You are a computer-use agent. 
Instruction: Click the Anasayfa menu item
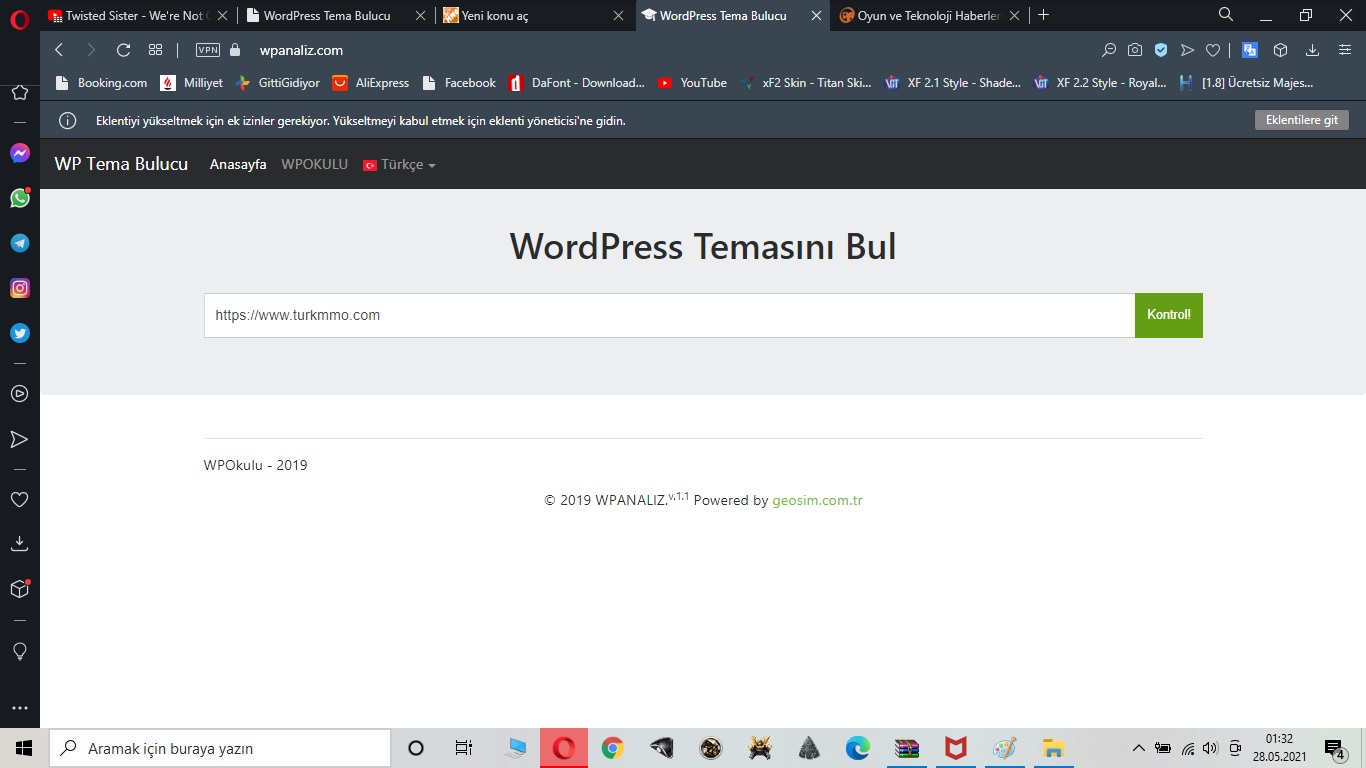point(238,165)
